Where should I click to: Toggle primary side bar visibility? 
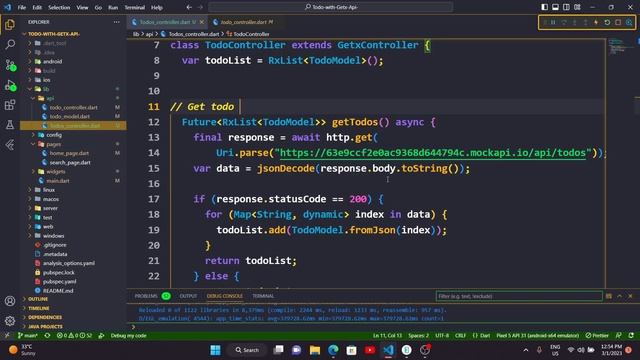544,7
